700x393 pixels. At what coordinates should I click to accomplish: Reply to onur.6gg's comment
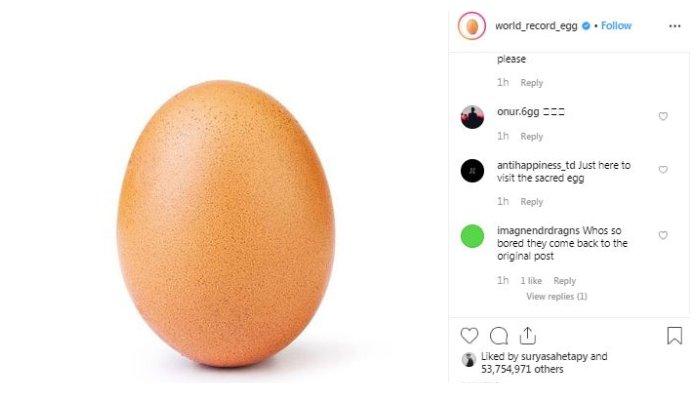(x=531, y=137)
